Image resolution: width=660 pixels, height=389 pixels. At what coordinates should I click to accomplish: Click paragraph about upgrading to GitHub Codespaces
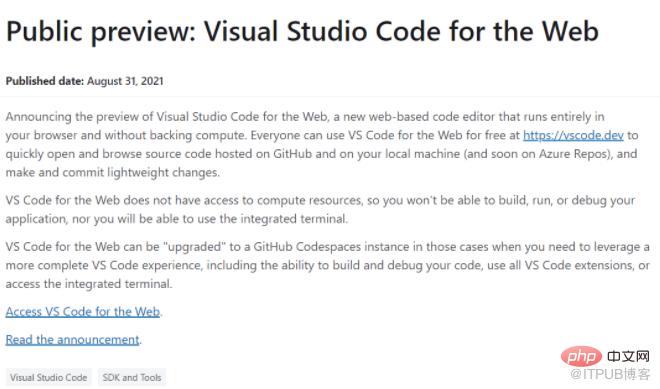click(327, 265)
